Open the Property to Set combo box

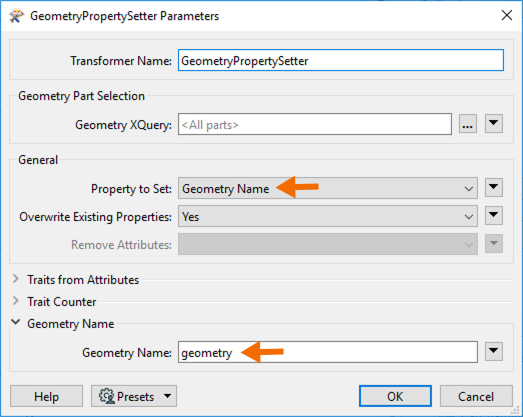[x=328, y=188]
